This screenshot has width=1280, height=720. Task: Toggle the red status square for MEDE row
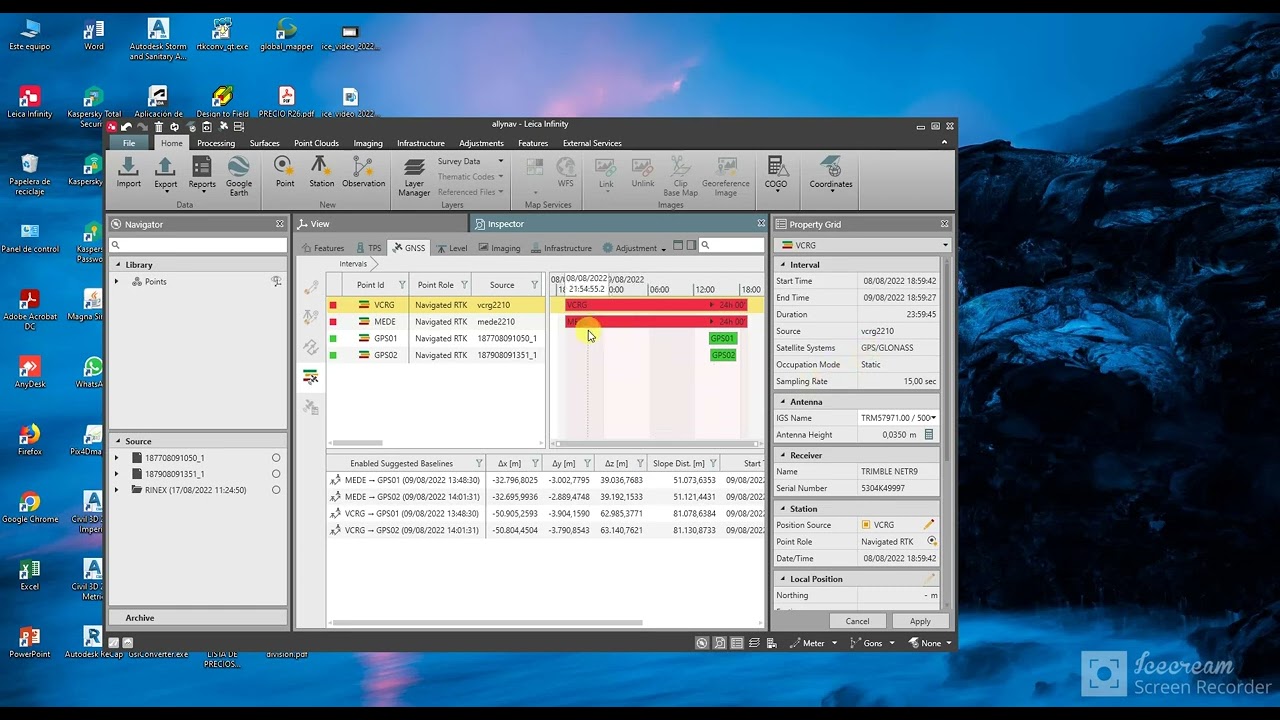click(x=333, y=322)
